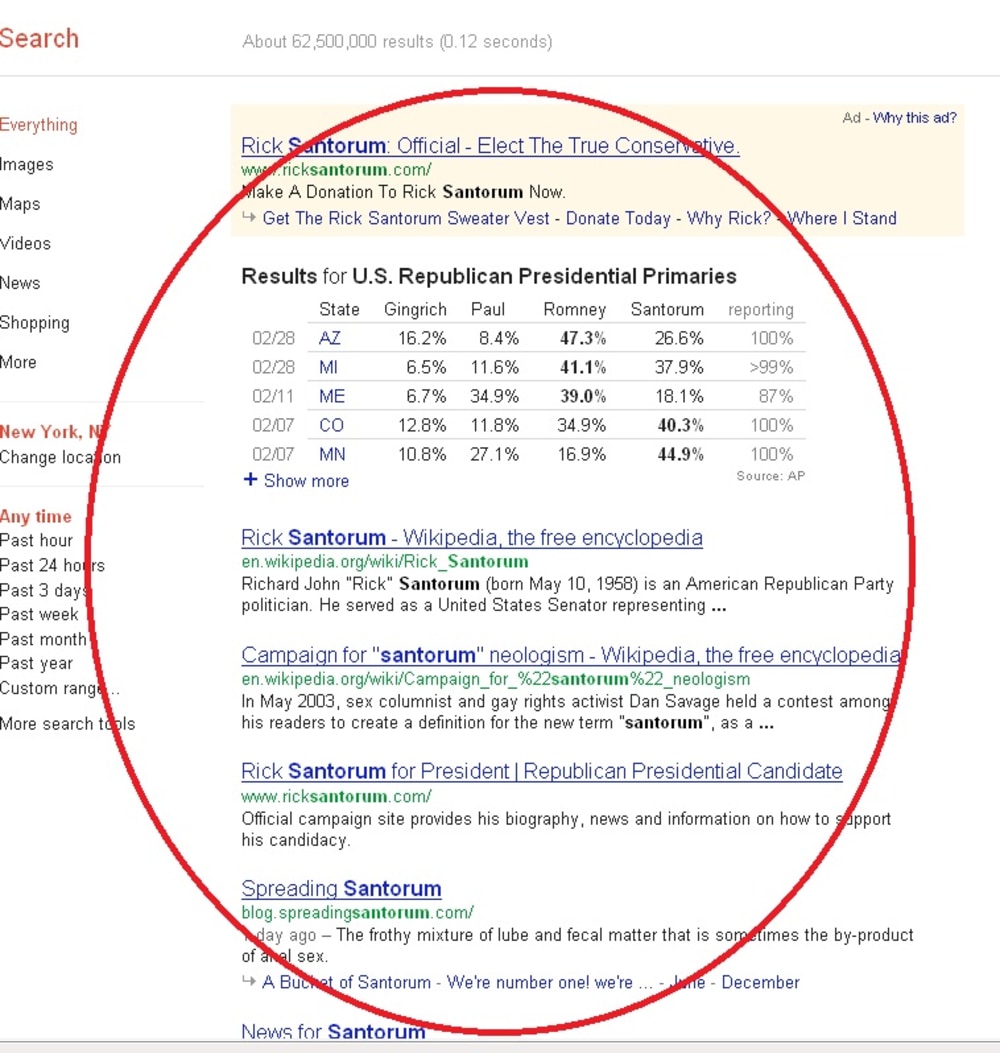Click Romney's 39.0% in the ME row
The height and width of the screenshot is (1053, 1000).
pos(583,396)
